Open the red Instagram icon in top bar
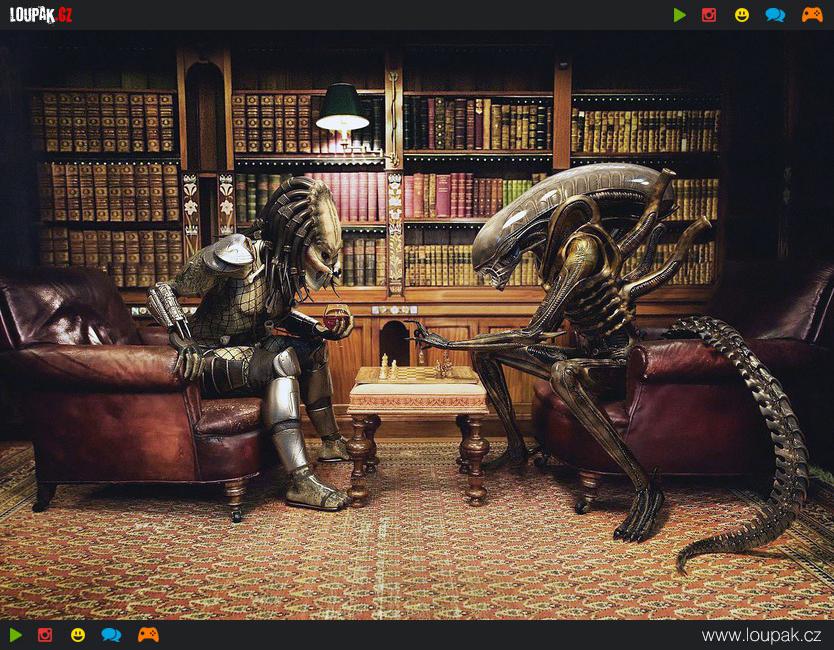This screenshot has height=650, width=834. (x=709, y=15)
